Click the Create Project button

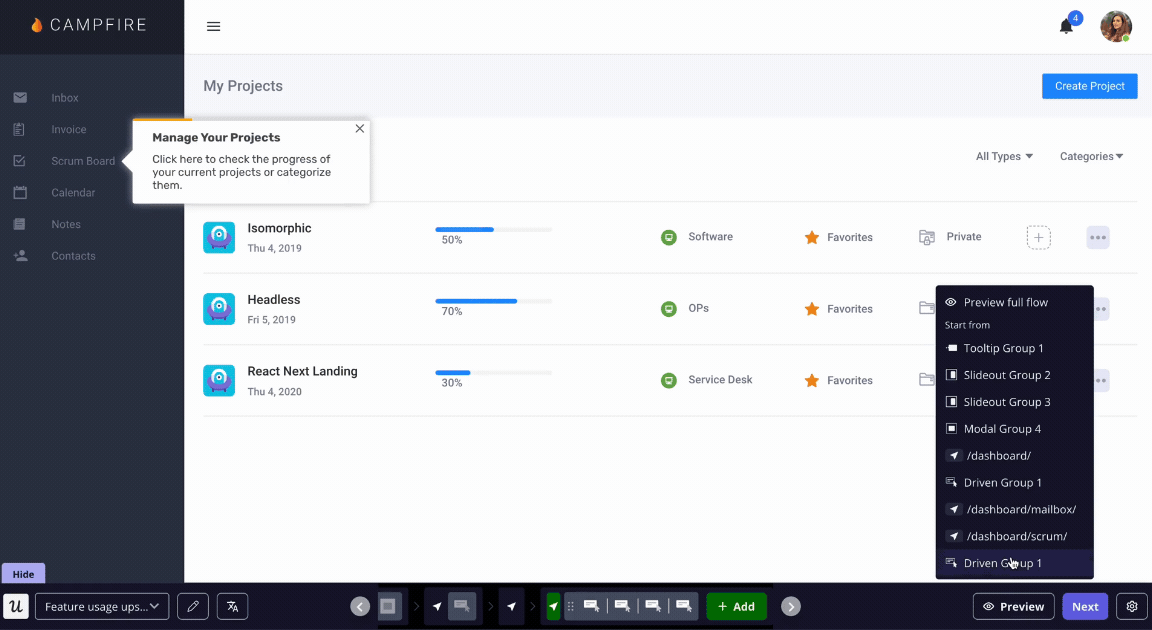(1089, 86)
